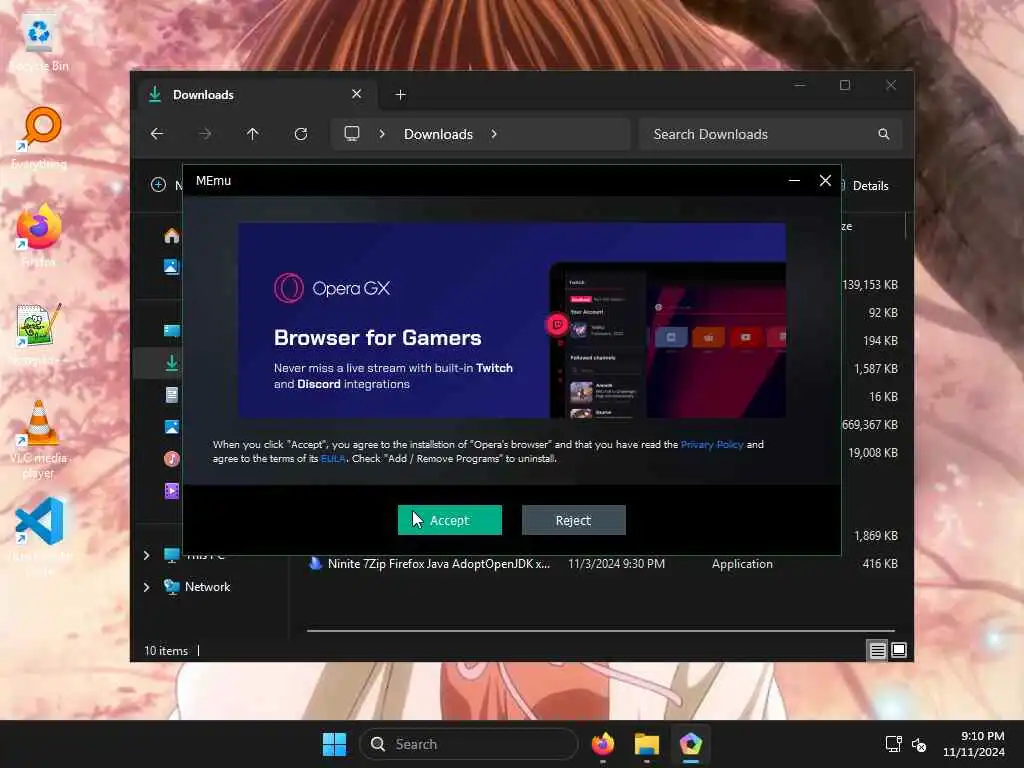Image resolution: width=1024 pixels, height=768 pixels.
Task: Refresh the Downloads folder view
Action: (301, 134)
